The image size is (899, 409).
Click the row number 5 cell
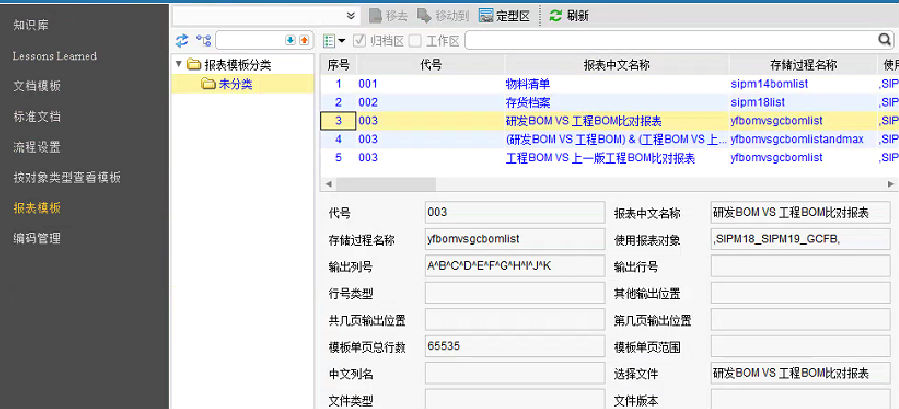coord(338,158)
